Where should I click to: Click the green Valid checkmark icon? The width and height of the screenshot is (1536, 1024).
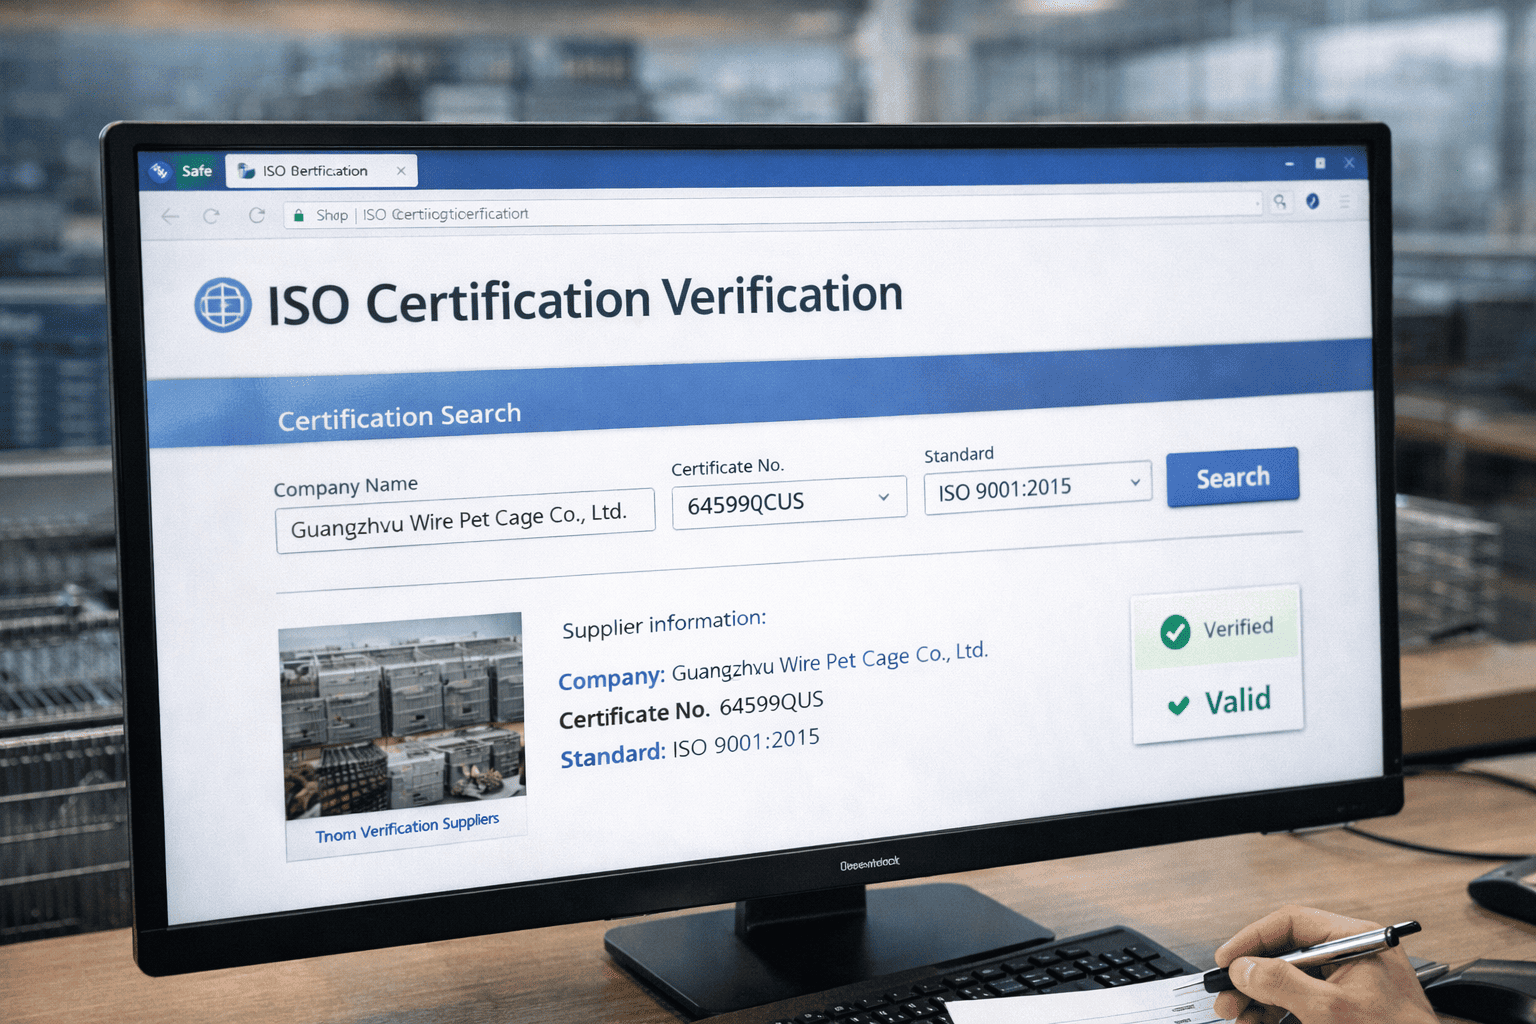[1179, 703]
